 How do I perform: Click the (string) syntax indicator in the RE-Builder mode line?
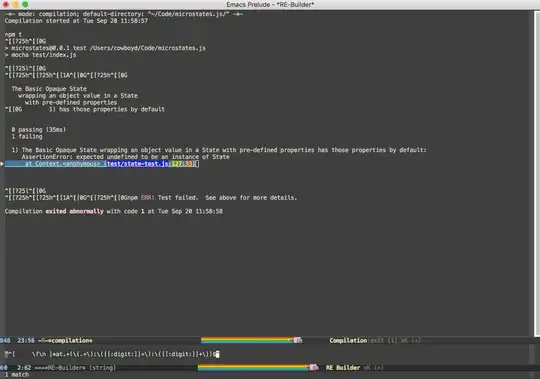click(x=103, y=368)
